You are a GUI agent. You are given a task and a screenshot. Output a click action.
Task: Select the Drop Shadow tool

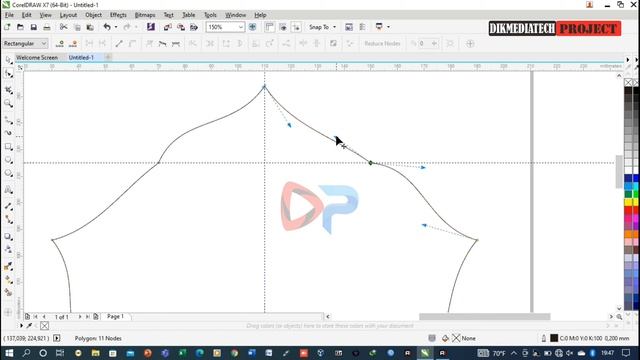click(9, 236)
